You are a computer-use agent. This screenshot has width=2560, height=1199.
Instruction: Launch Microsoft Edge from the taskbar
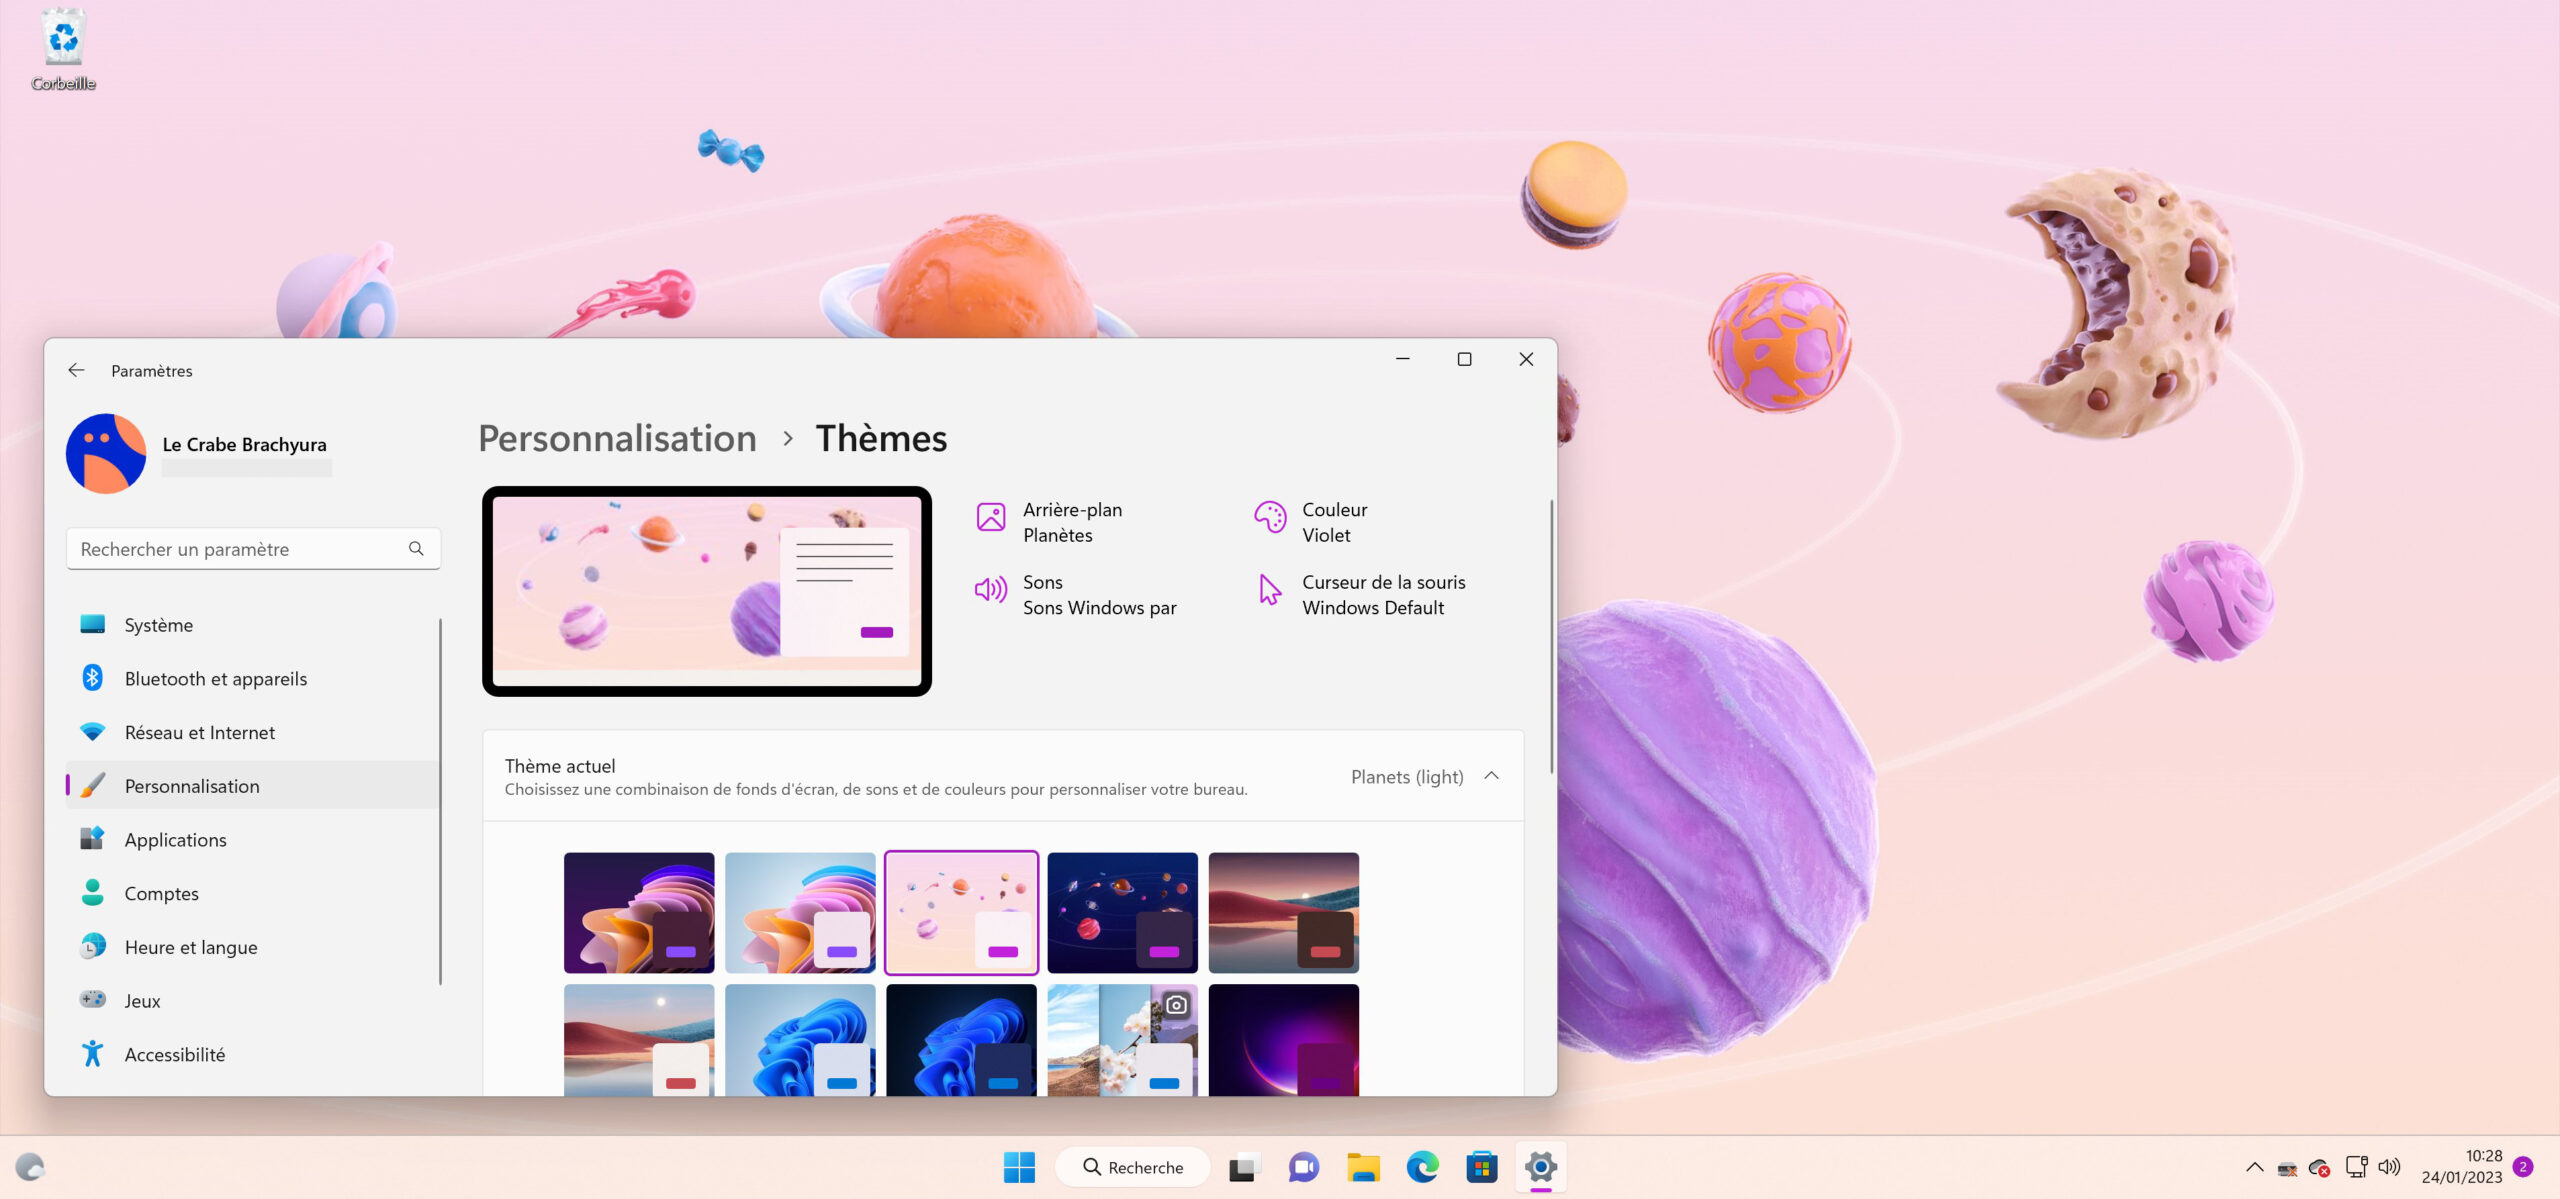click(x=1422, y=1167)
